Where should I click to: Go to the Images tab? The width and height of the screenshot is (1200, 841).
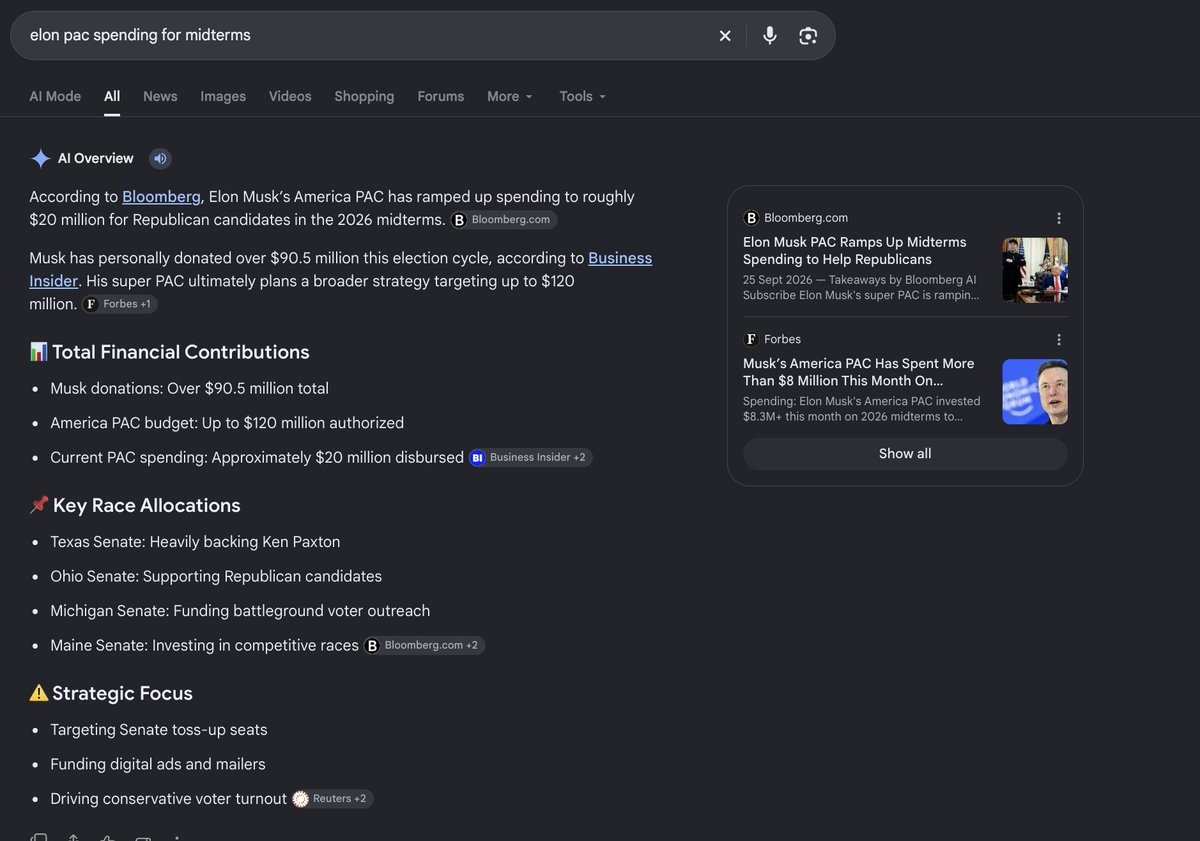pos(223,96)
